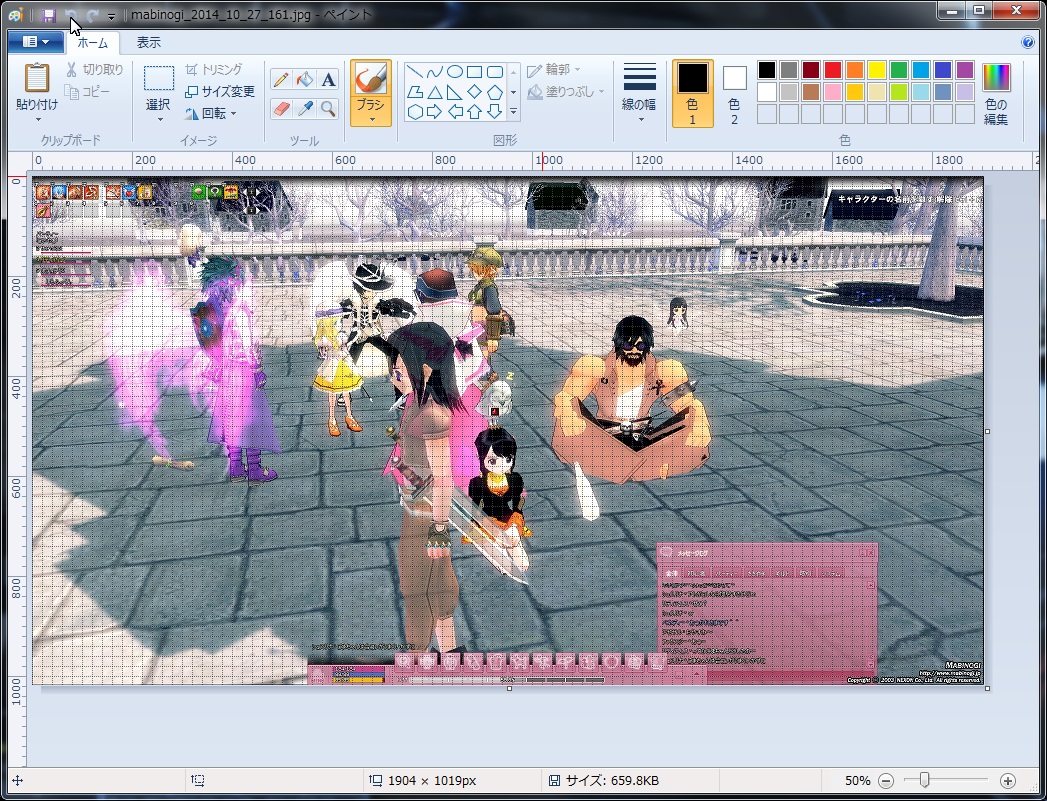Click the Paste clipboard icon
1047x801 pixels.
37,78
